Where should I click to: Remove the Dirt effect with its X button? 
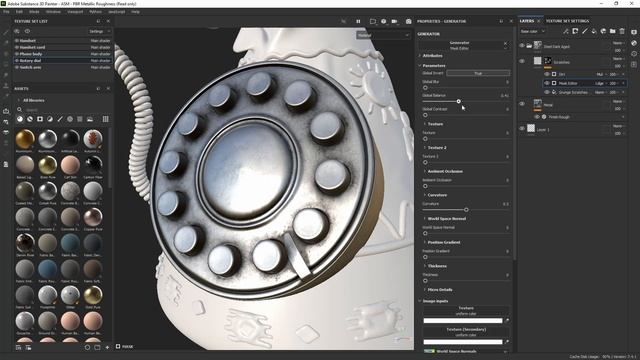click(x=623, y=74)
